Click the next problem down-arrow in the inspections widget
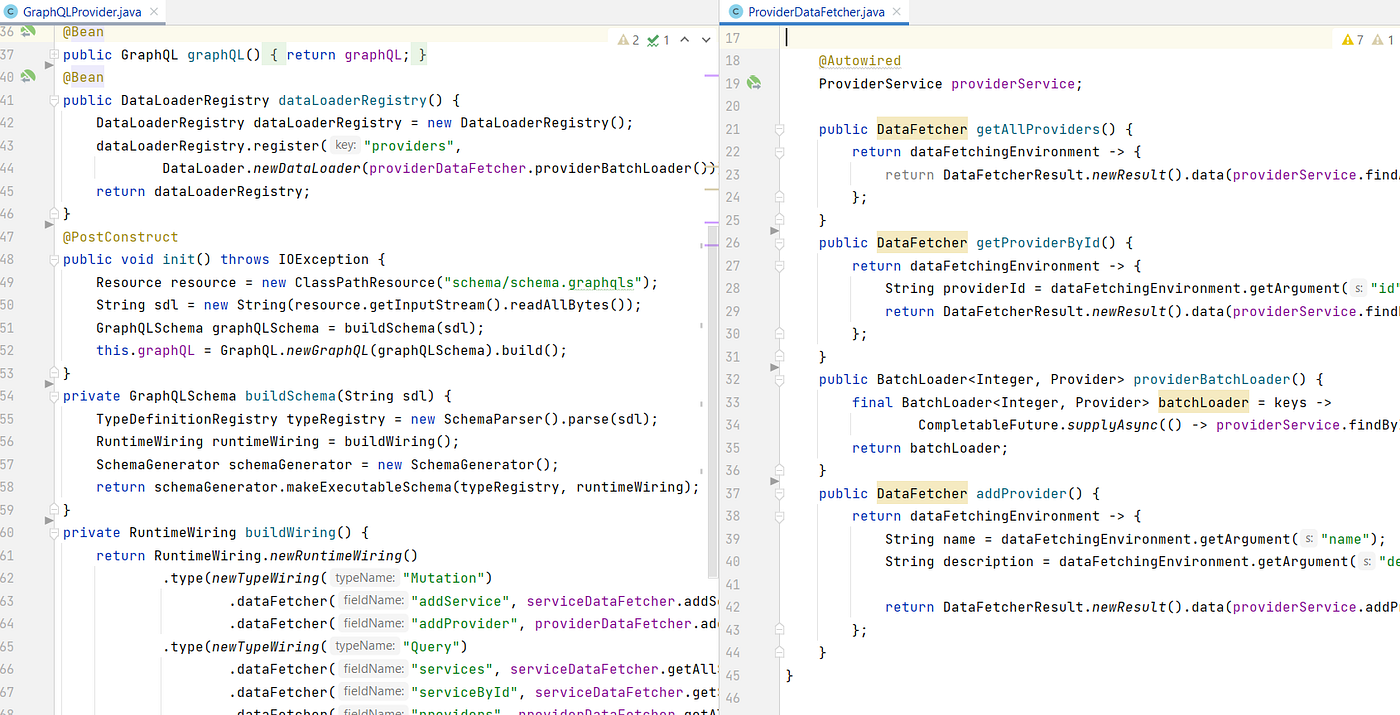Screen dimensions: 1400x715 tap(706, 37)
